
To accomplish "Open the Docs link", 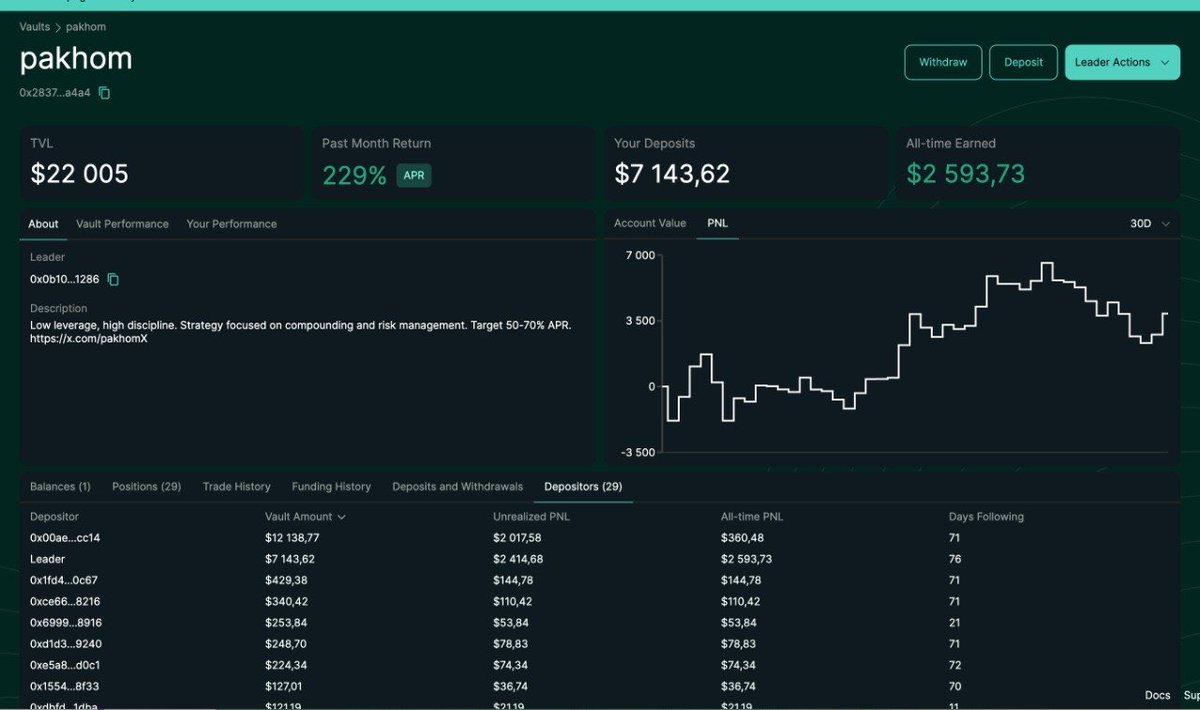I will [1157, 695].
